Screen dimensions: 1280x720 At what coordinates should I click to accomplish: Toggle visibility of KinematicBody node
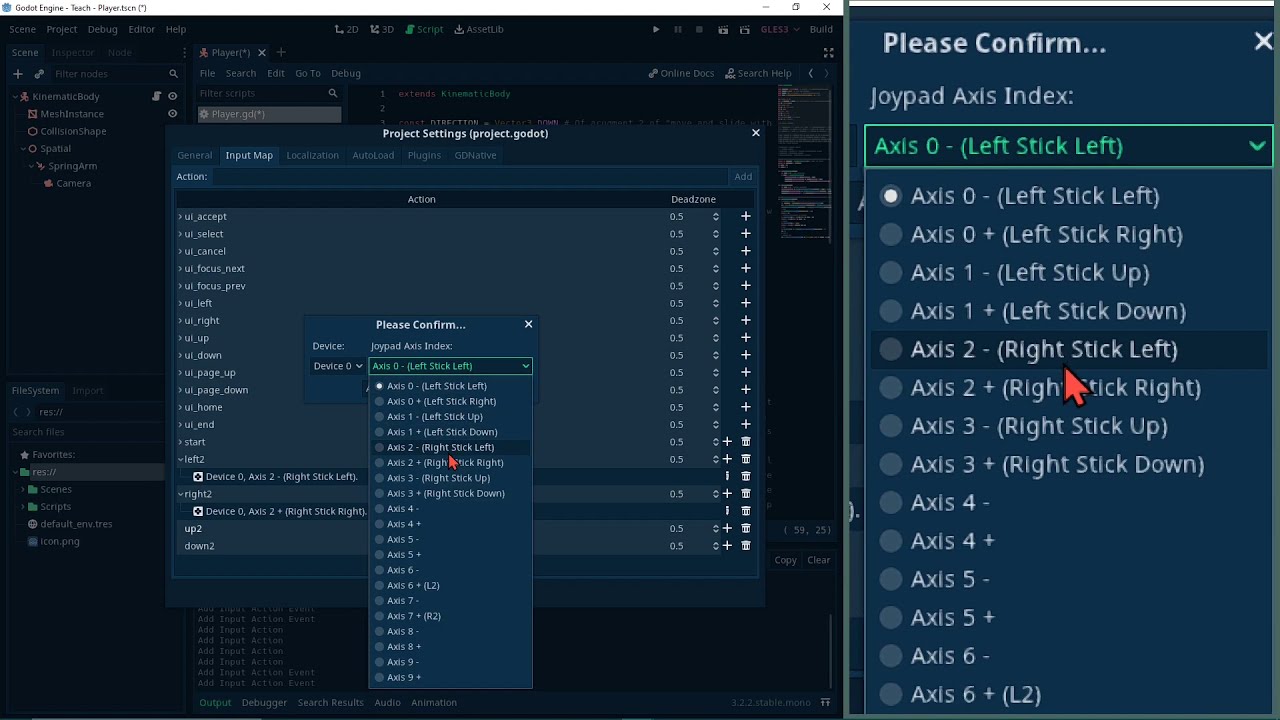[x=172, y=96]
